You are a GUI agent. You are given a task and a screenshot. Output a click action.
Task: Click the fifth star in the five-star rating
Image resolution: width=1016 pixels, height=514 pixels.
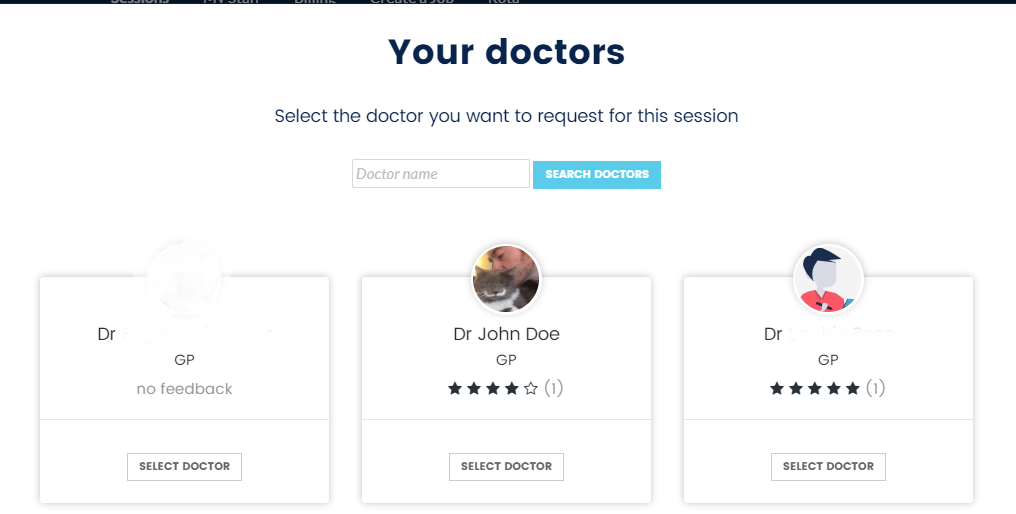coord(853,388)
